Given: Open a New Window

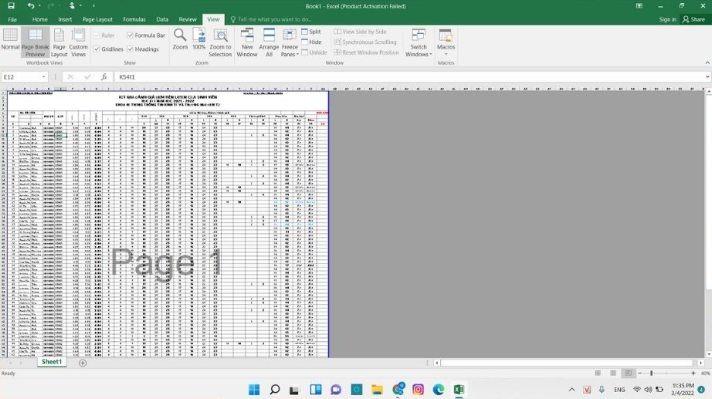Looking at the screenshot, I should coord(247,42).
